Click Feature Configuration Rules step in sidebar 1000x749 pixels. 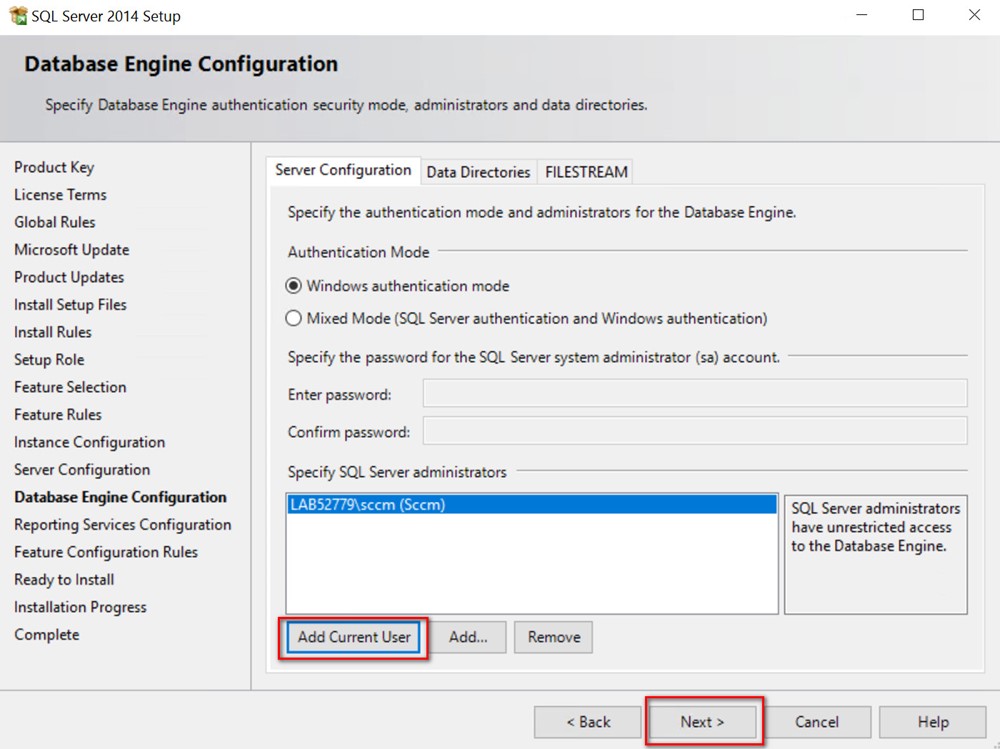pyautogui.click(x=106, y=552)
